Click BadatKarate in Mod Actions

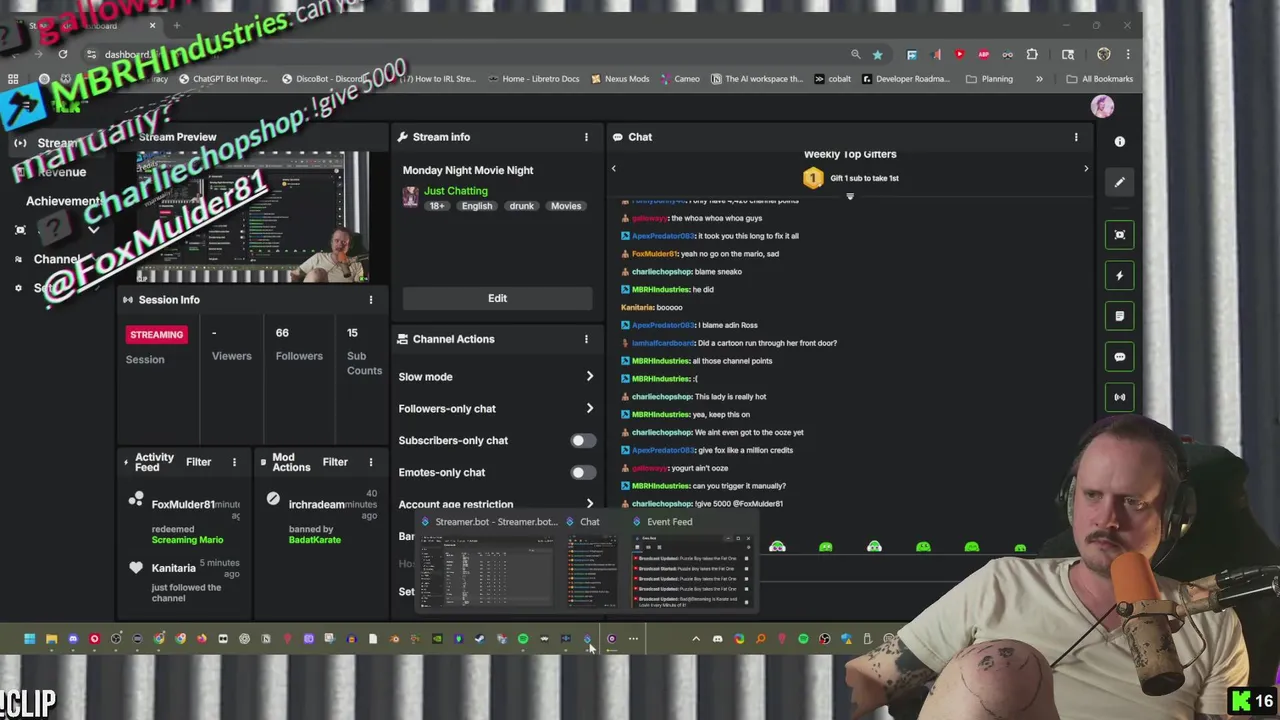(314, 540)
